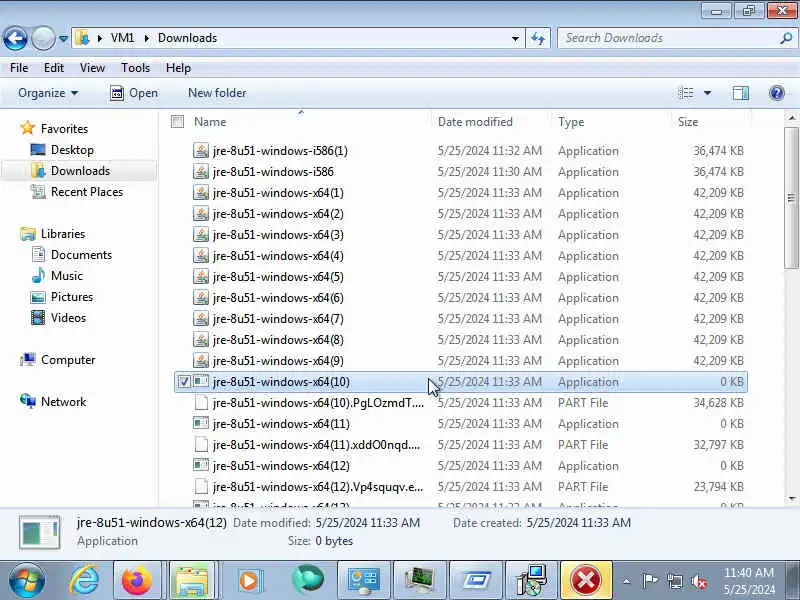Select the jre-8u51-windows-x64(12) application icon

click(x=201, y=465)
